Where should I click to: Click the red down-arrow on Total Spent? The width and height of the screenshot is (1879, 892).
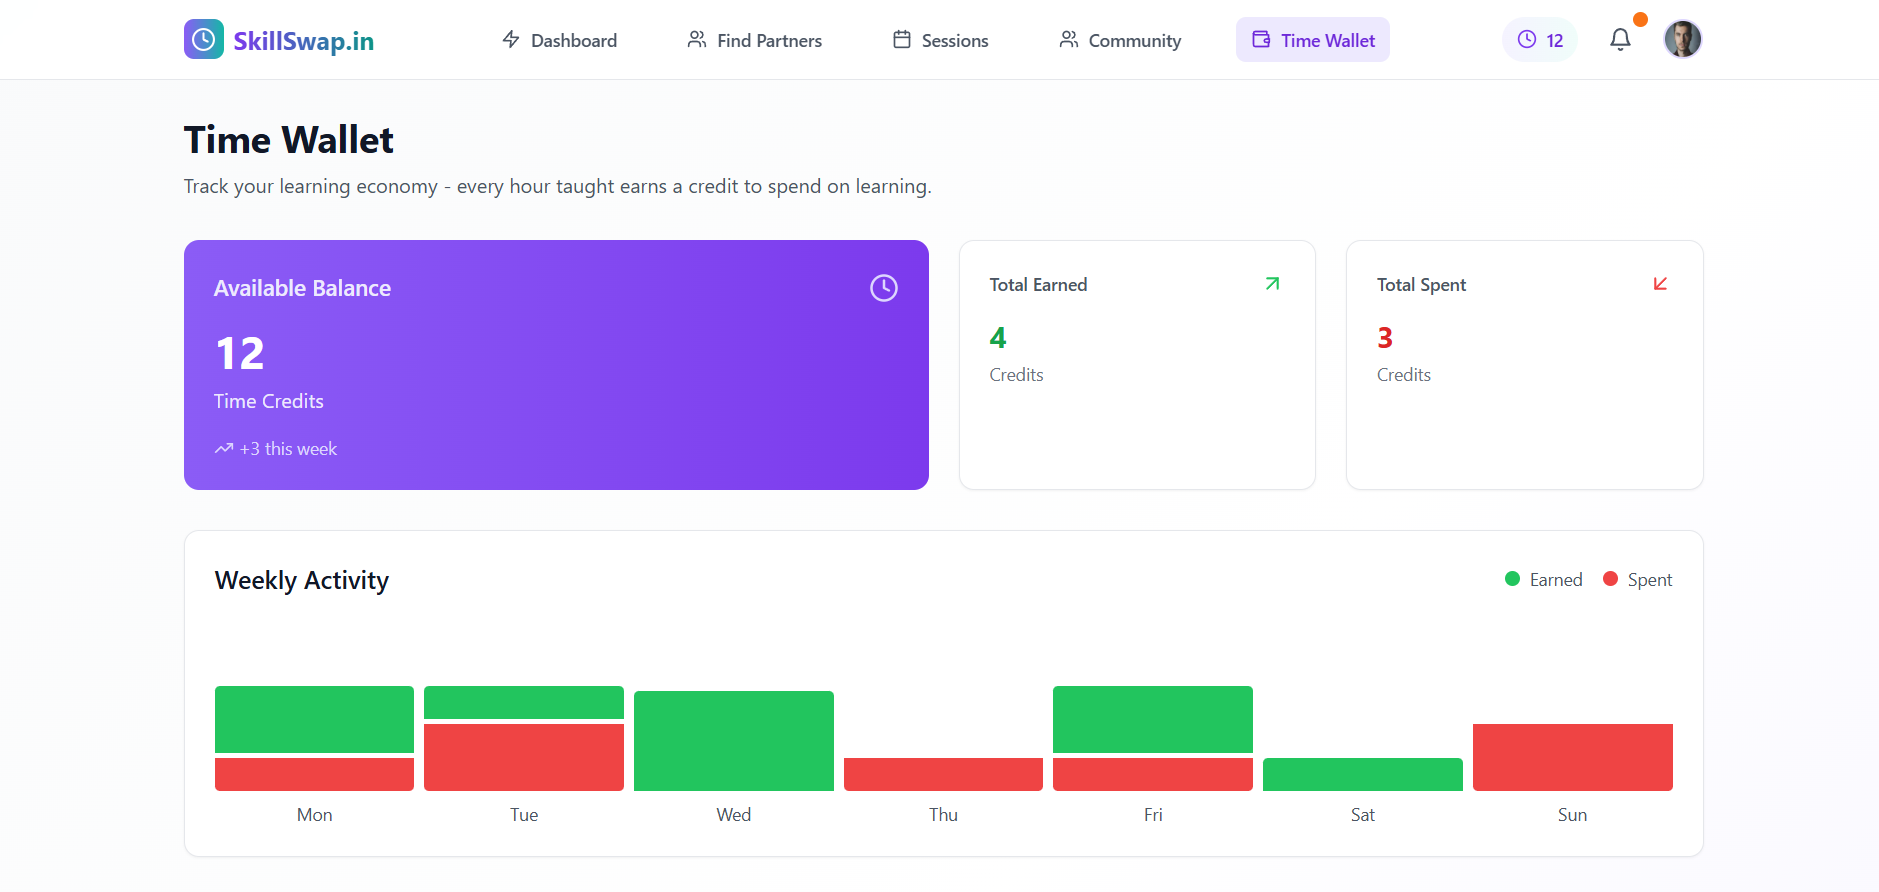coord(1661,284)
